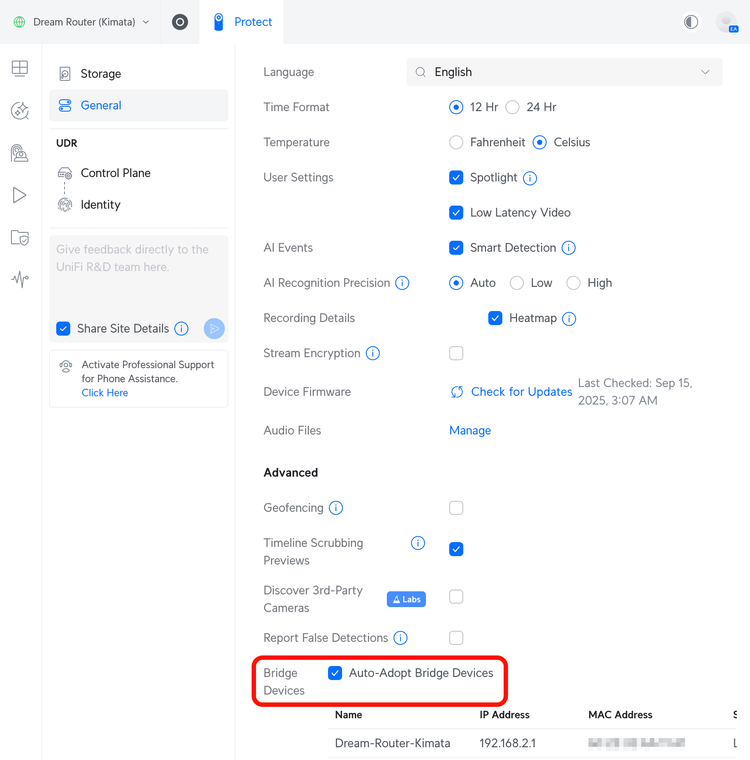Show info for Smart Detection
The image size is (750, 760).
pyautogui.click(x=569, y=248)
